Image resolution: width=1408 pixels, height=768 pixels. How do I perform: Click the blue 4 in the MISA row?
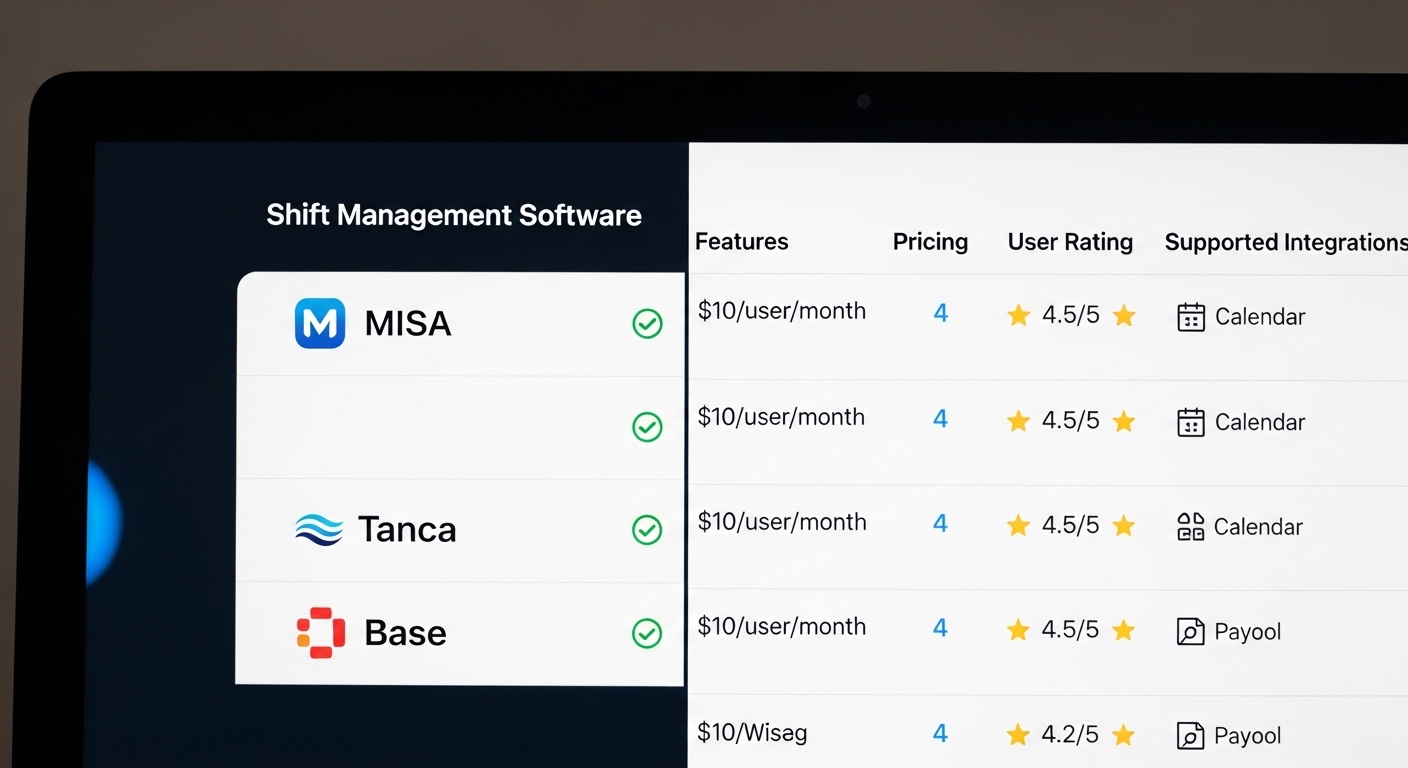[x=940, y=313]
